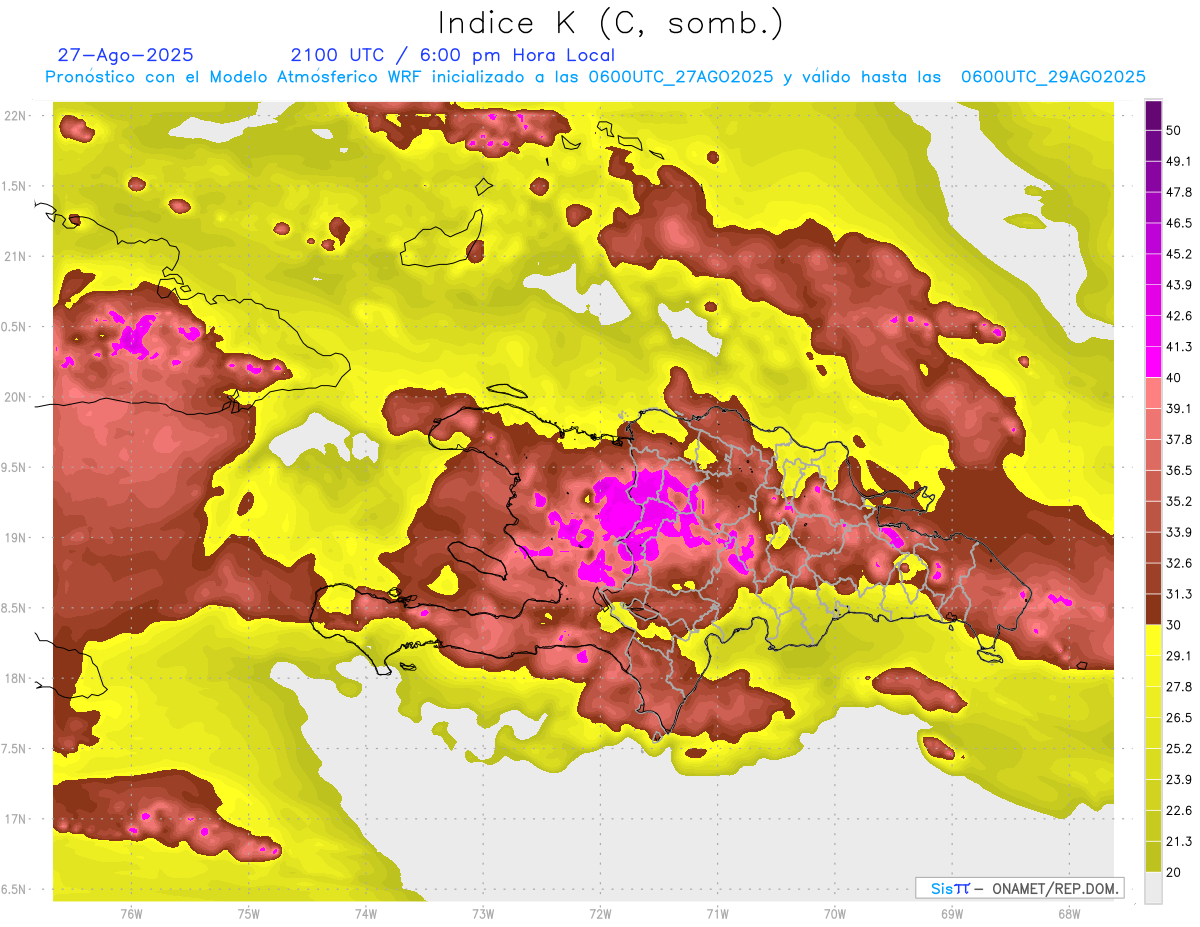Click the colorbar label "35.2"
The image size is (1200, 927).
(x=1179, y=501)
